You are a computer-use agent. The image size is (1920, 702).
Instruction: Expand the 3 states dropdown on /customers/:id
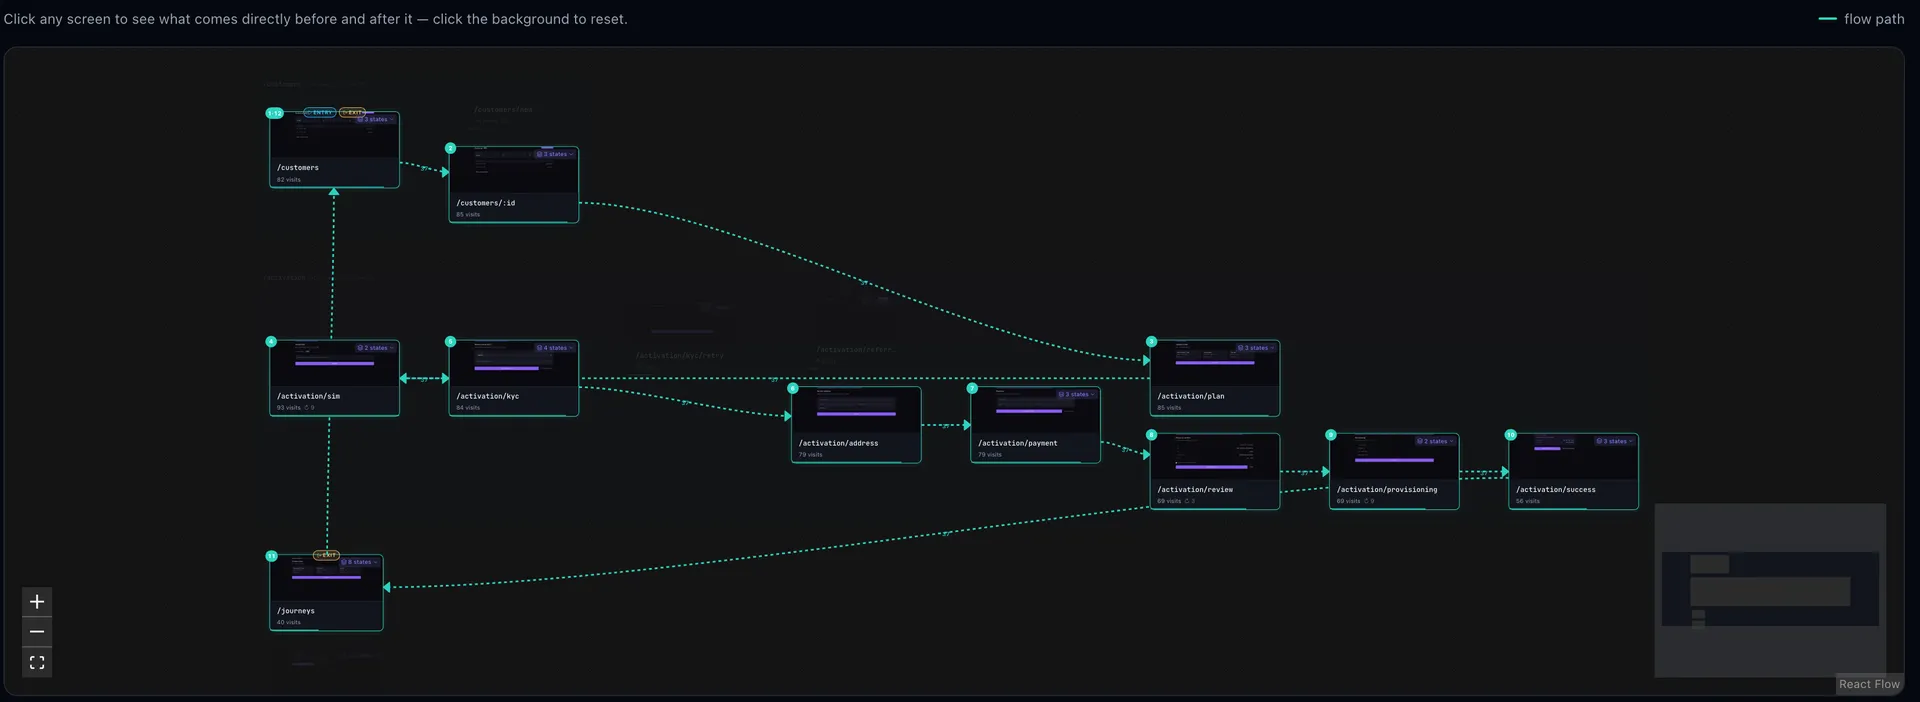tap(555, 154)
